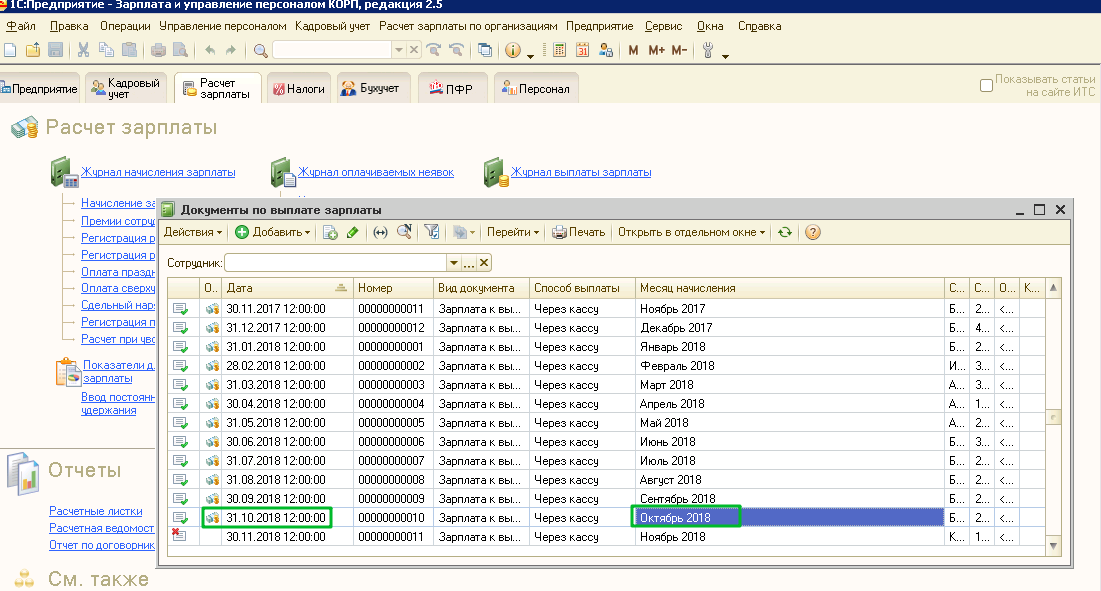Image resolution: width=1101 pixels, height=591 pixels.
Task: Switch to the Налоги tab
Action: tap(299, 88)
